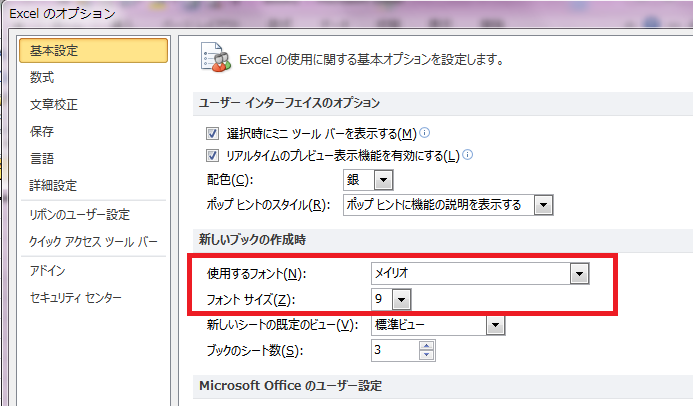Click the メイリオ font name field
This screenshot has width=693, height=406.
click(471, 273)
